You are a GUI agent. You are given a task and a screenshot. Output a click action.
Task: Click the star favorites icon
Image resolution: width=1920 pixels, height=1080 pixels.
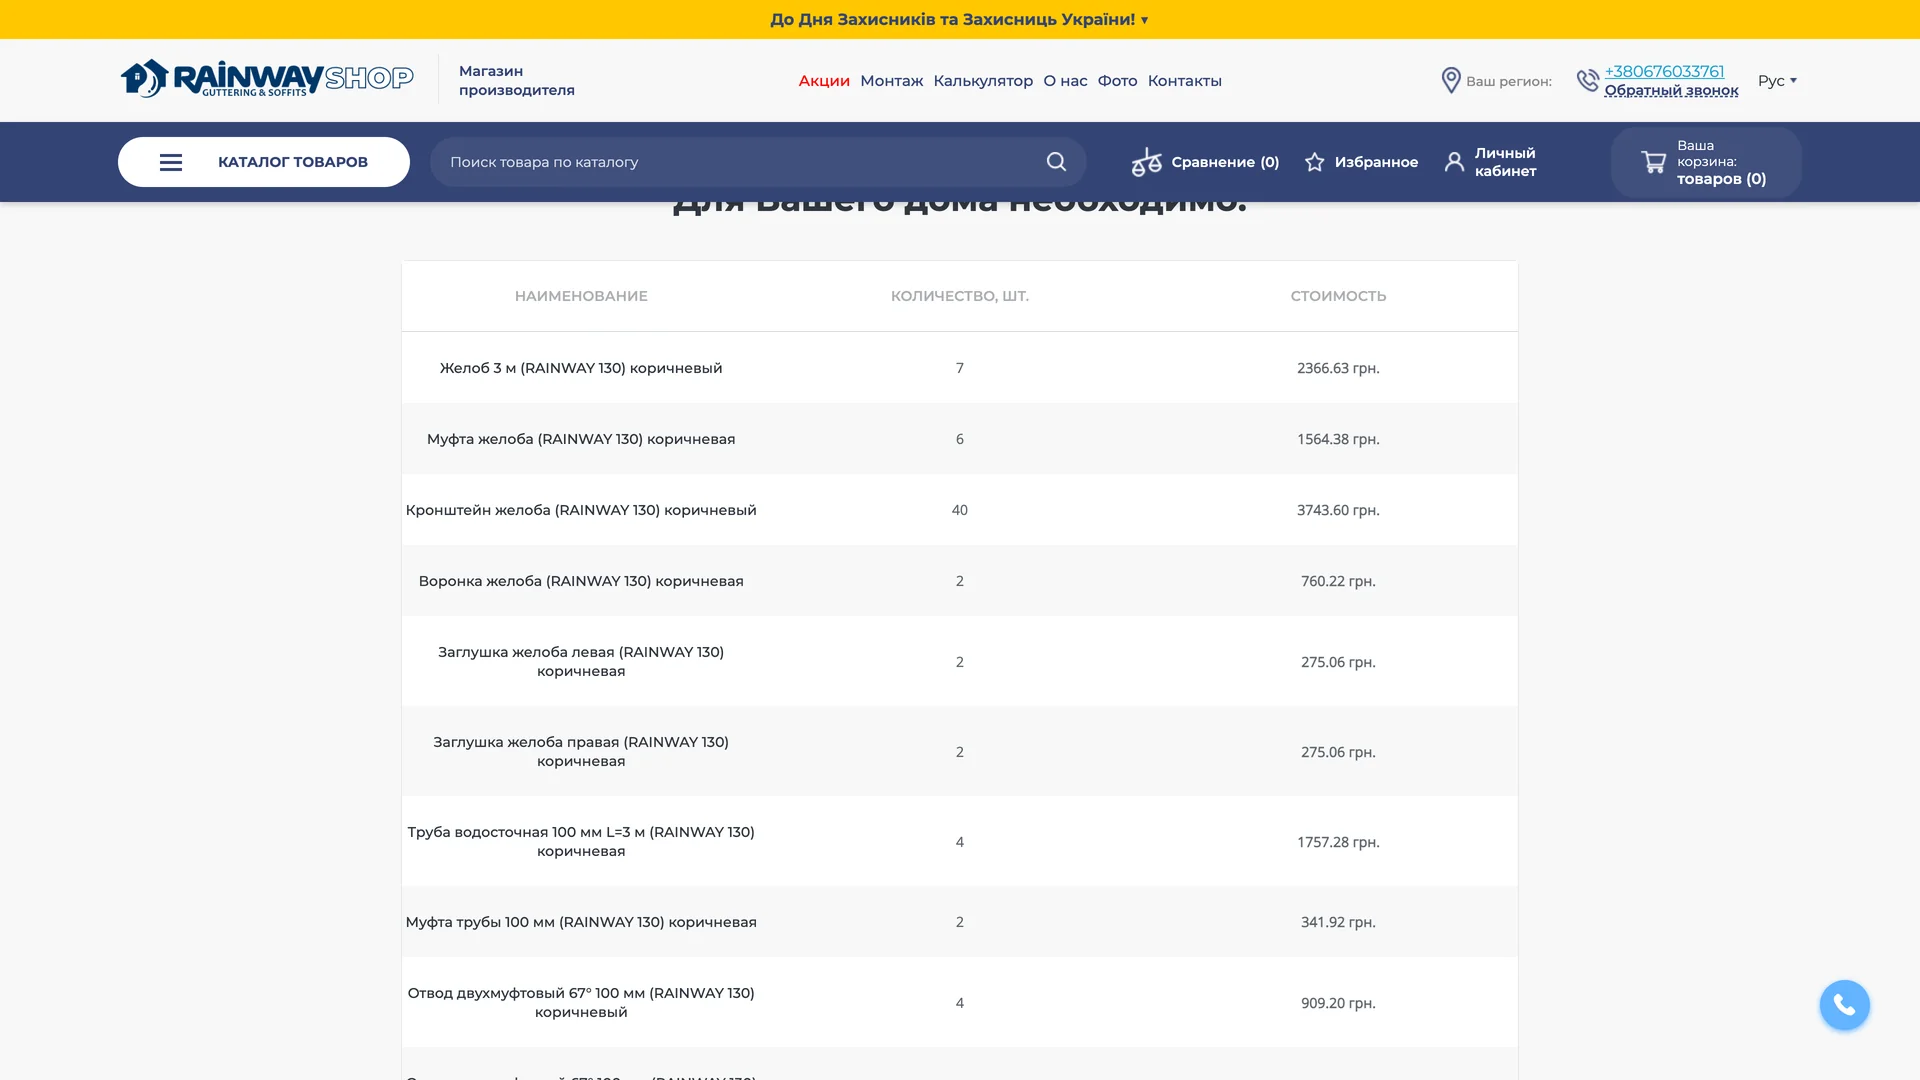click(x=1314, y=162)
